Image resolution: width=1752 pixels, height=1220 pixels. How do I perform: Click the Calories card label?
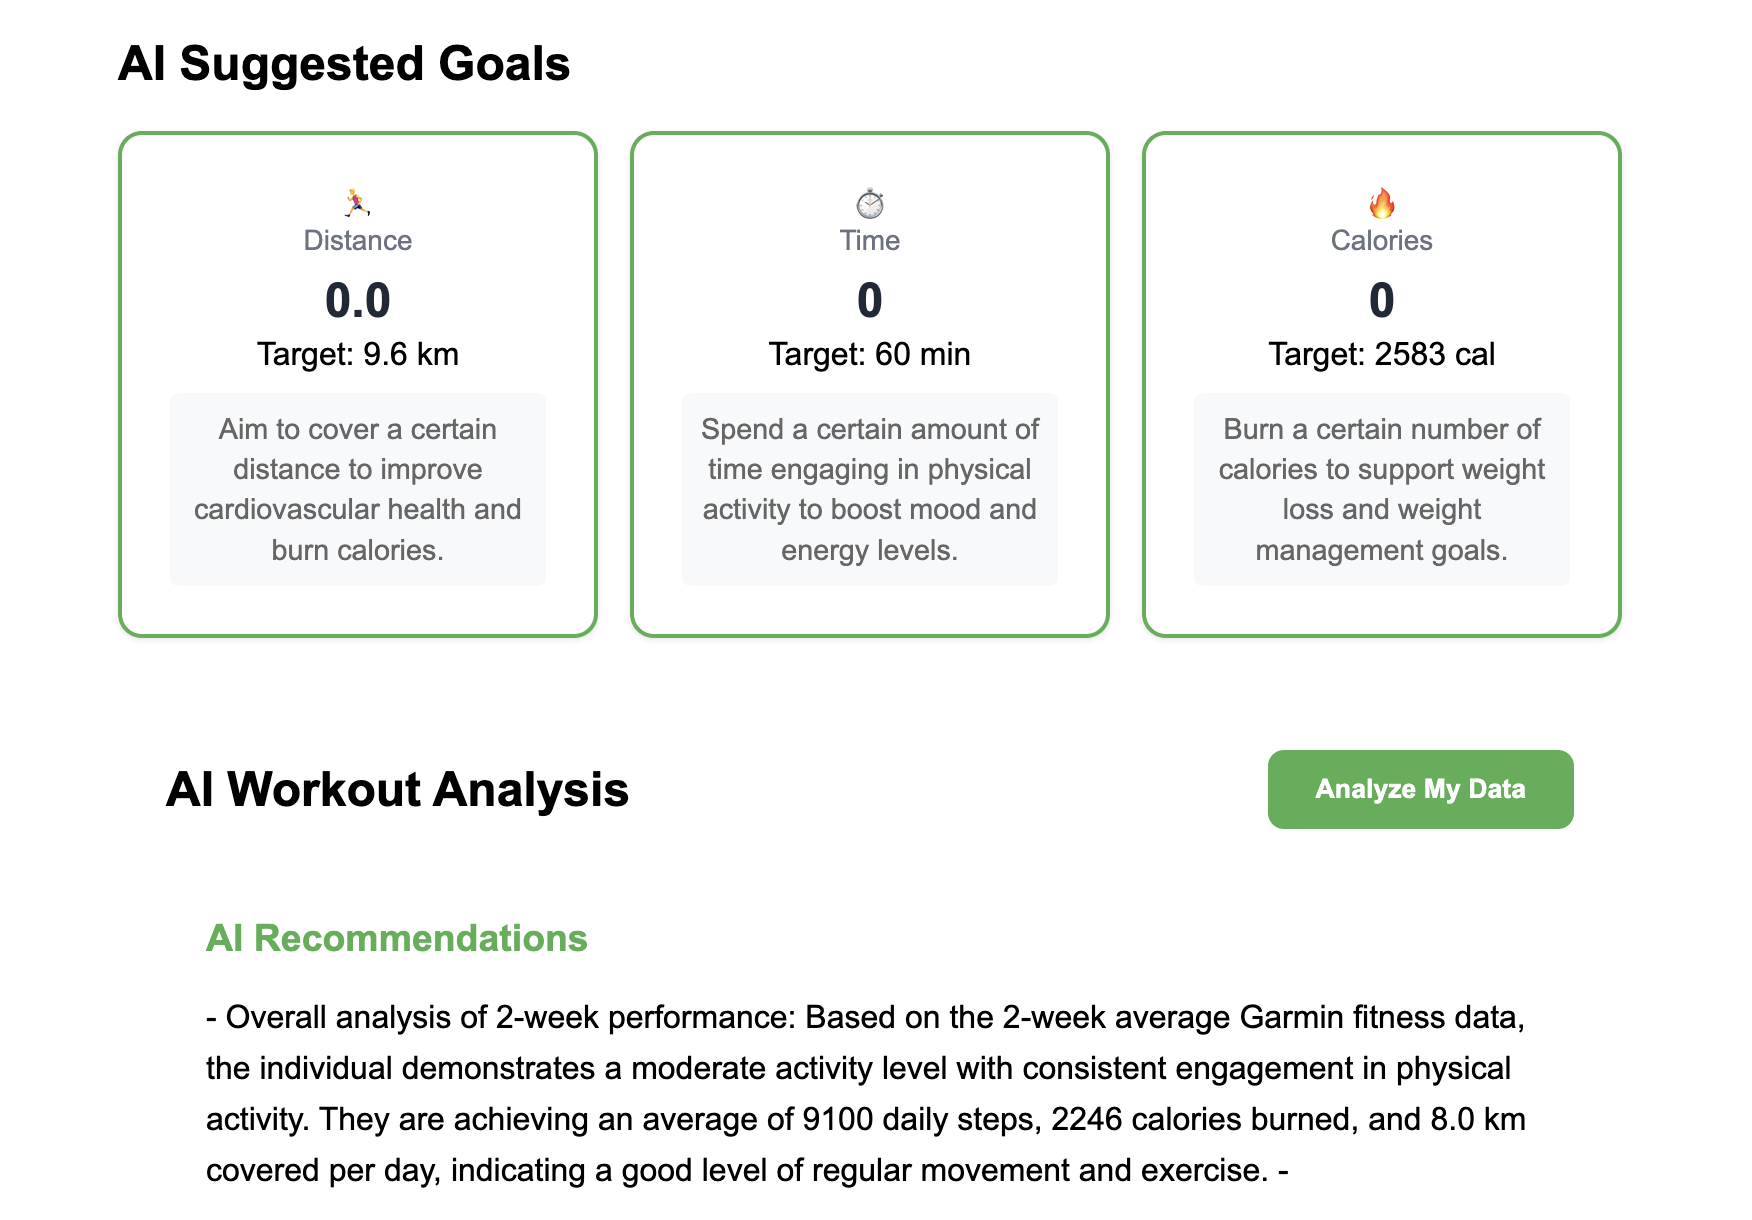[x=1381, y=241]
